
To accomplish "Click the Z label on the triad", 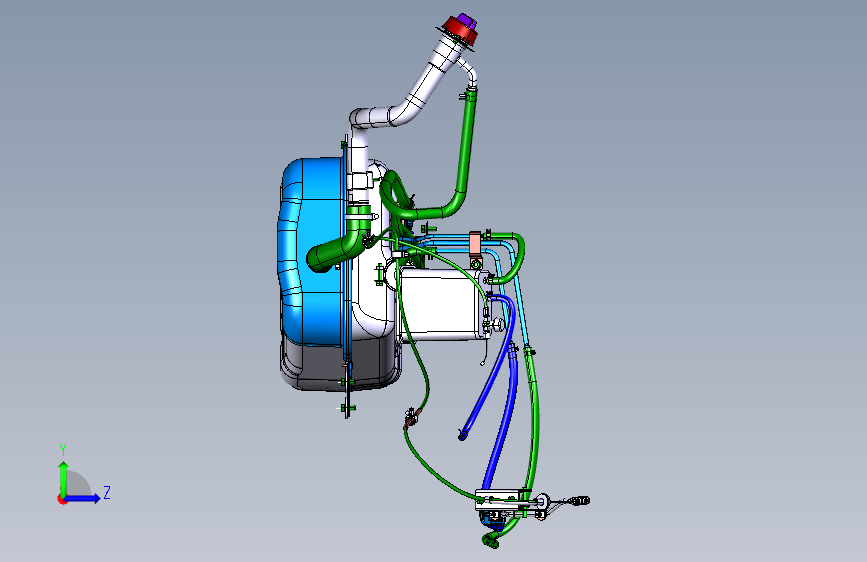I will tap(107, 492).
